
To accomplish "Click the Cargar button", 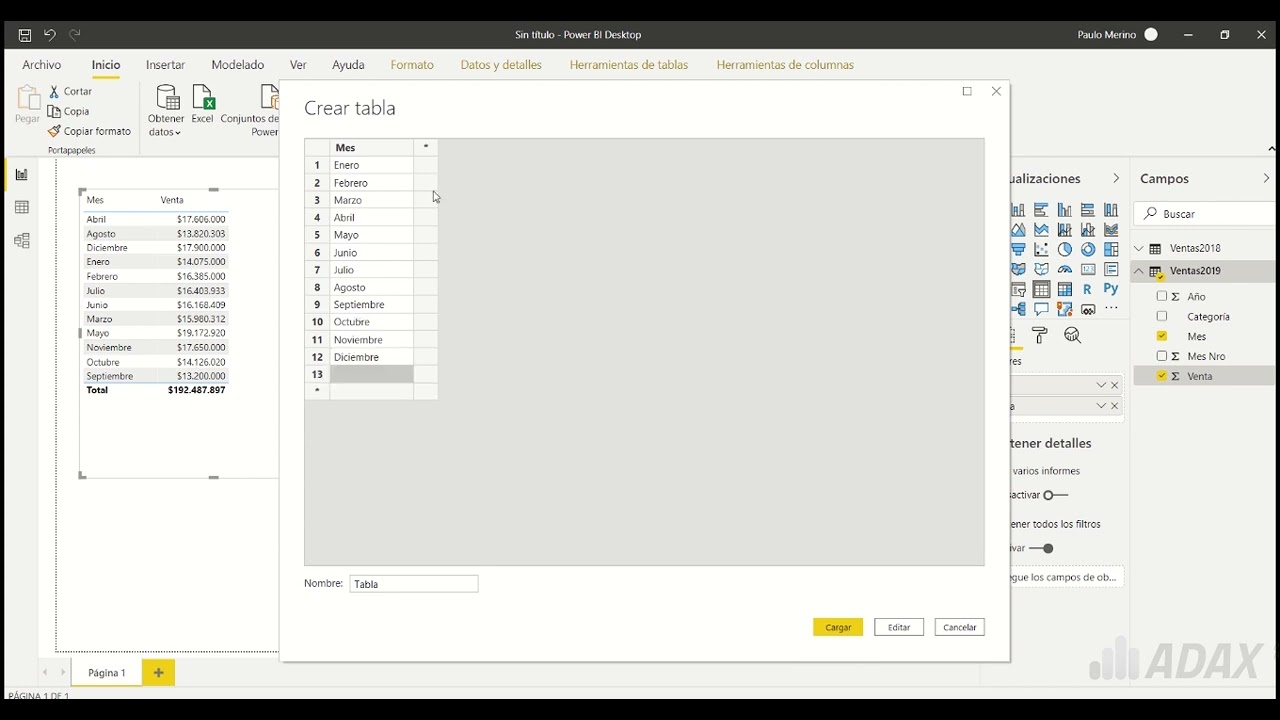I will click(838, 627).
